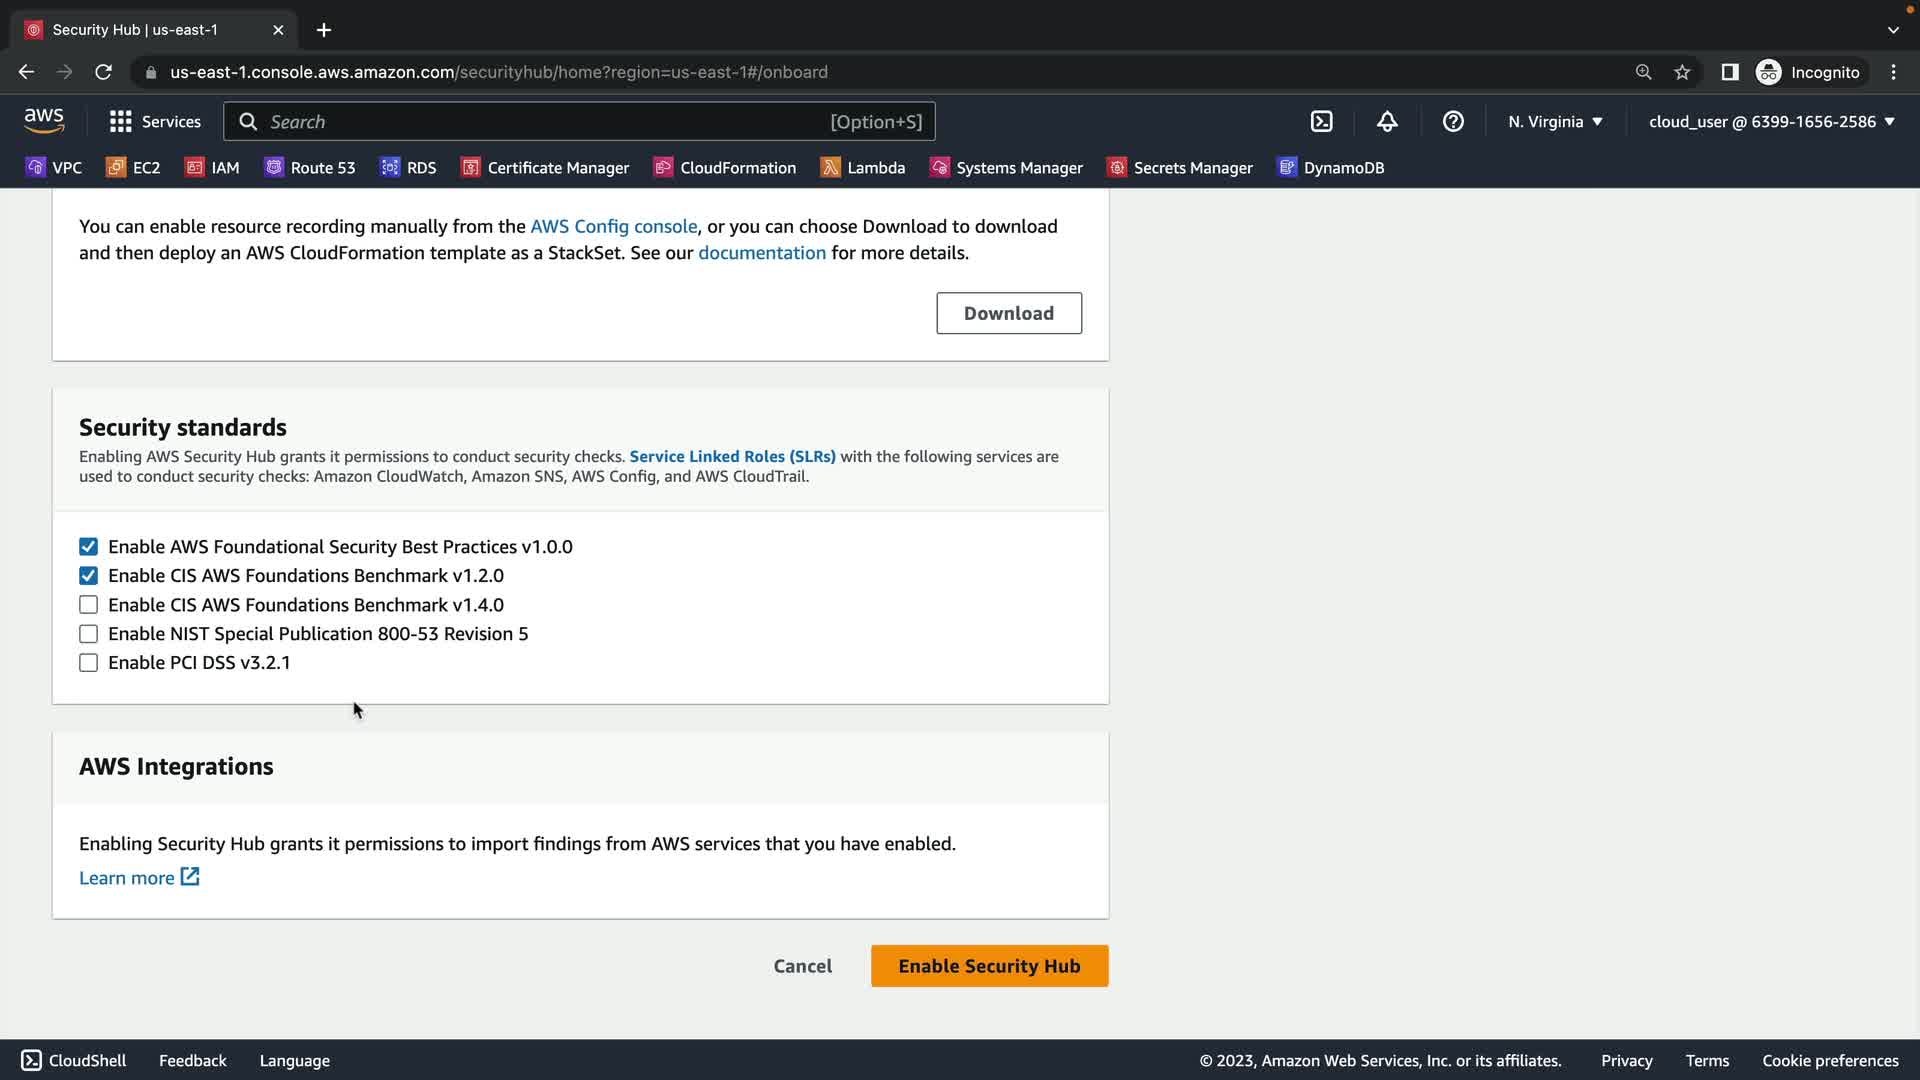Image resolution: width=1920 pixels, height=1080 pixels.
Task: Enable PCI DSS v3.2.1 standard
Action: point(89,663)
